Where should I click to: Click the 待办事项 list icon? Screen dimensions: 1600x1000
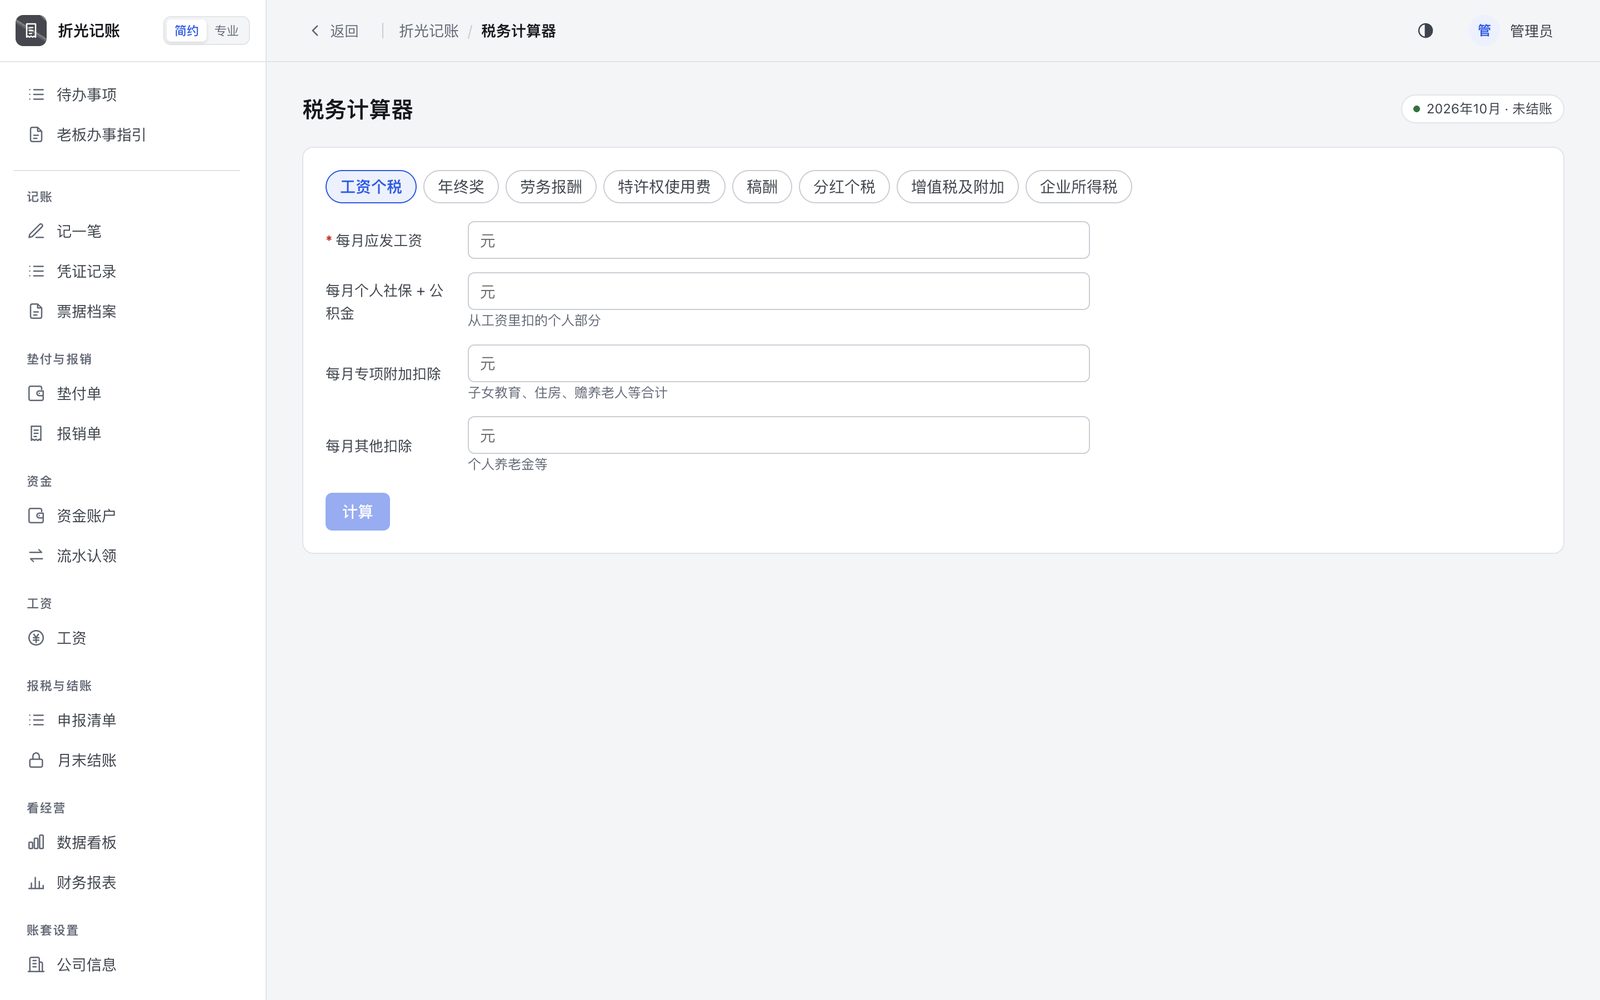pyautogui.click(x=36, y=95)
